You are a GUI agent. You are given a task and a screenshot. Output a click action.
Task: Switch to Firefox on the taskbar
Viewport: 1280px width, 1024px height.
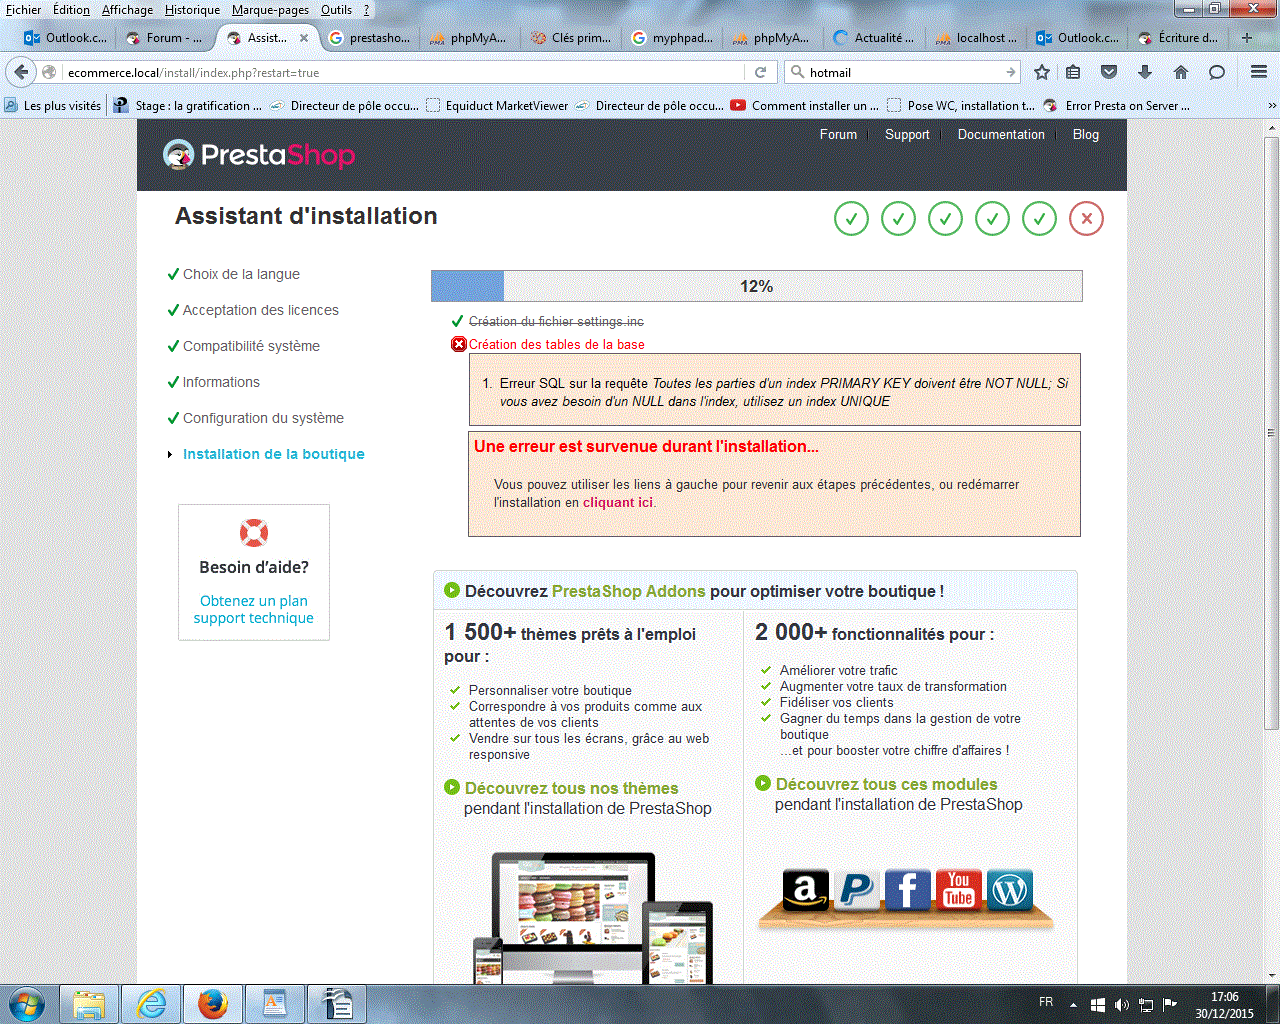click(x=213, y=1004)
